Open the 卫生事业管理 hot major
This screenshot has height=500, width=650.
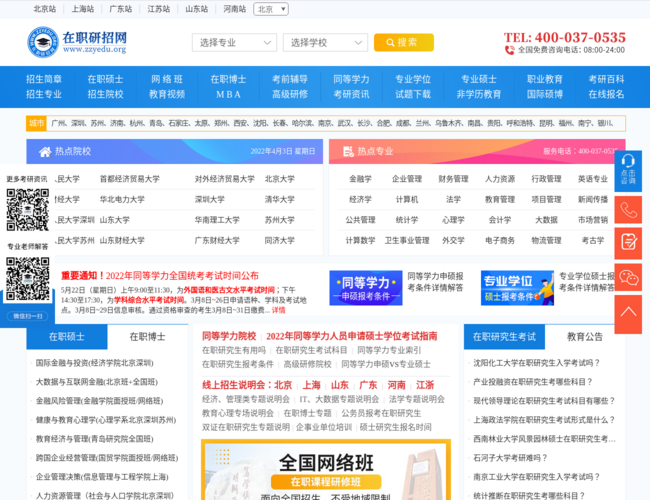pos(407,240)
